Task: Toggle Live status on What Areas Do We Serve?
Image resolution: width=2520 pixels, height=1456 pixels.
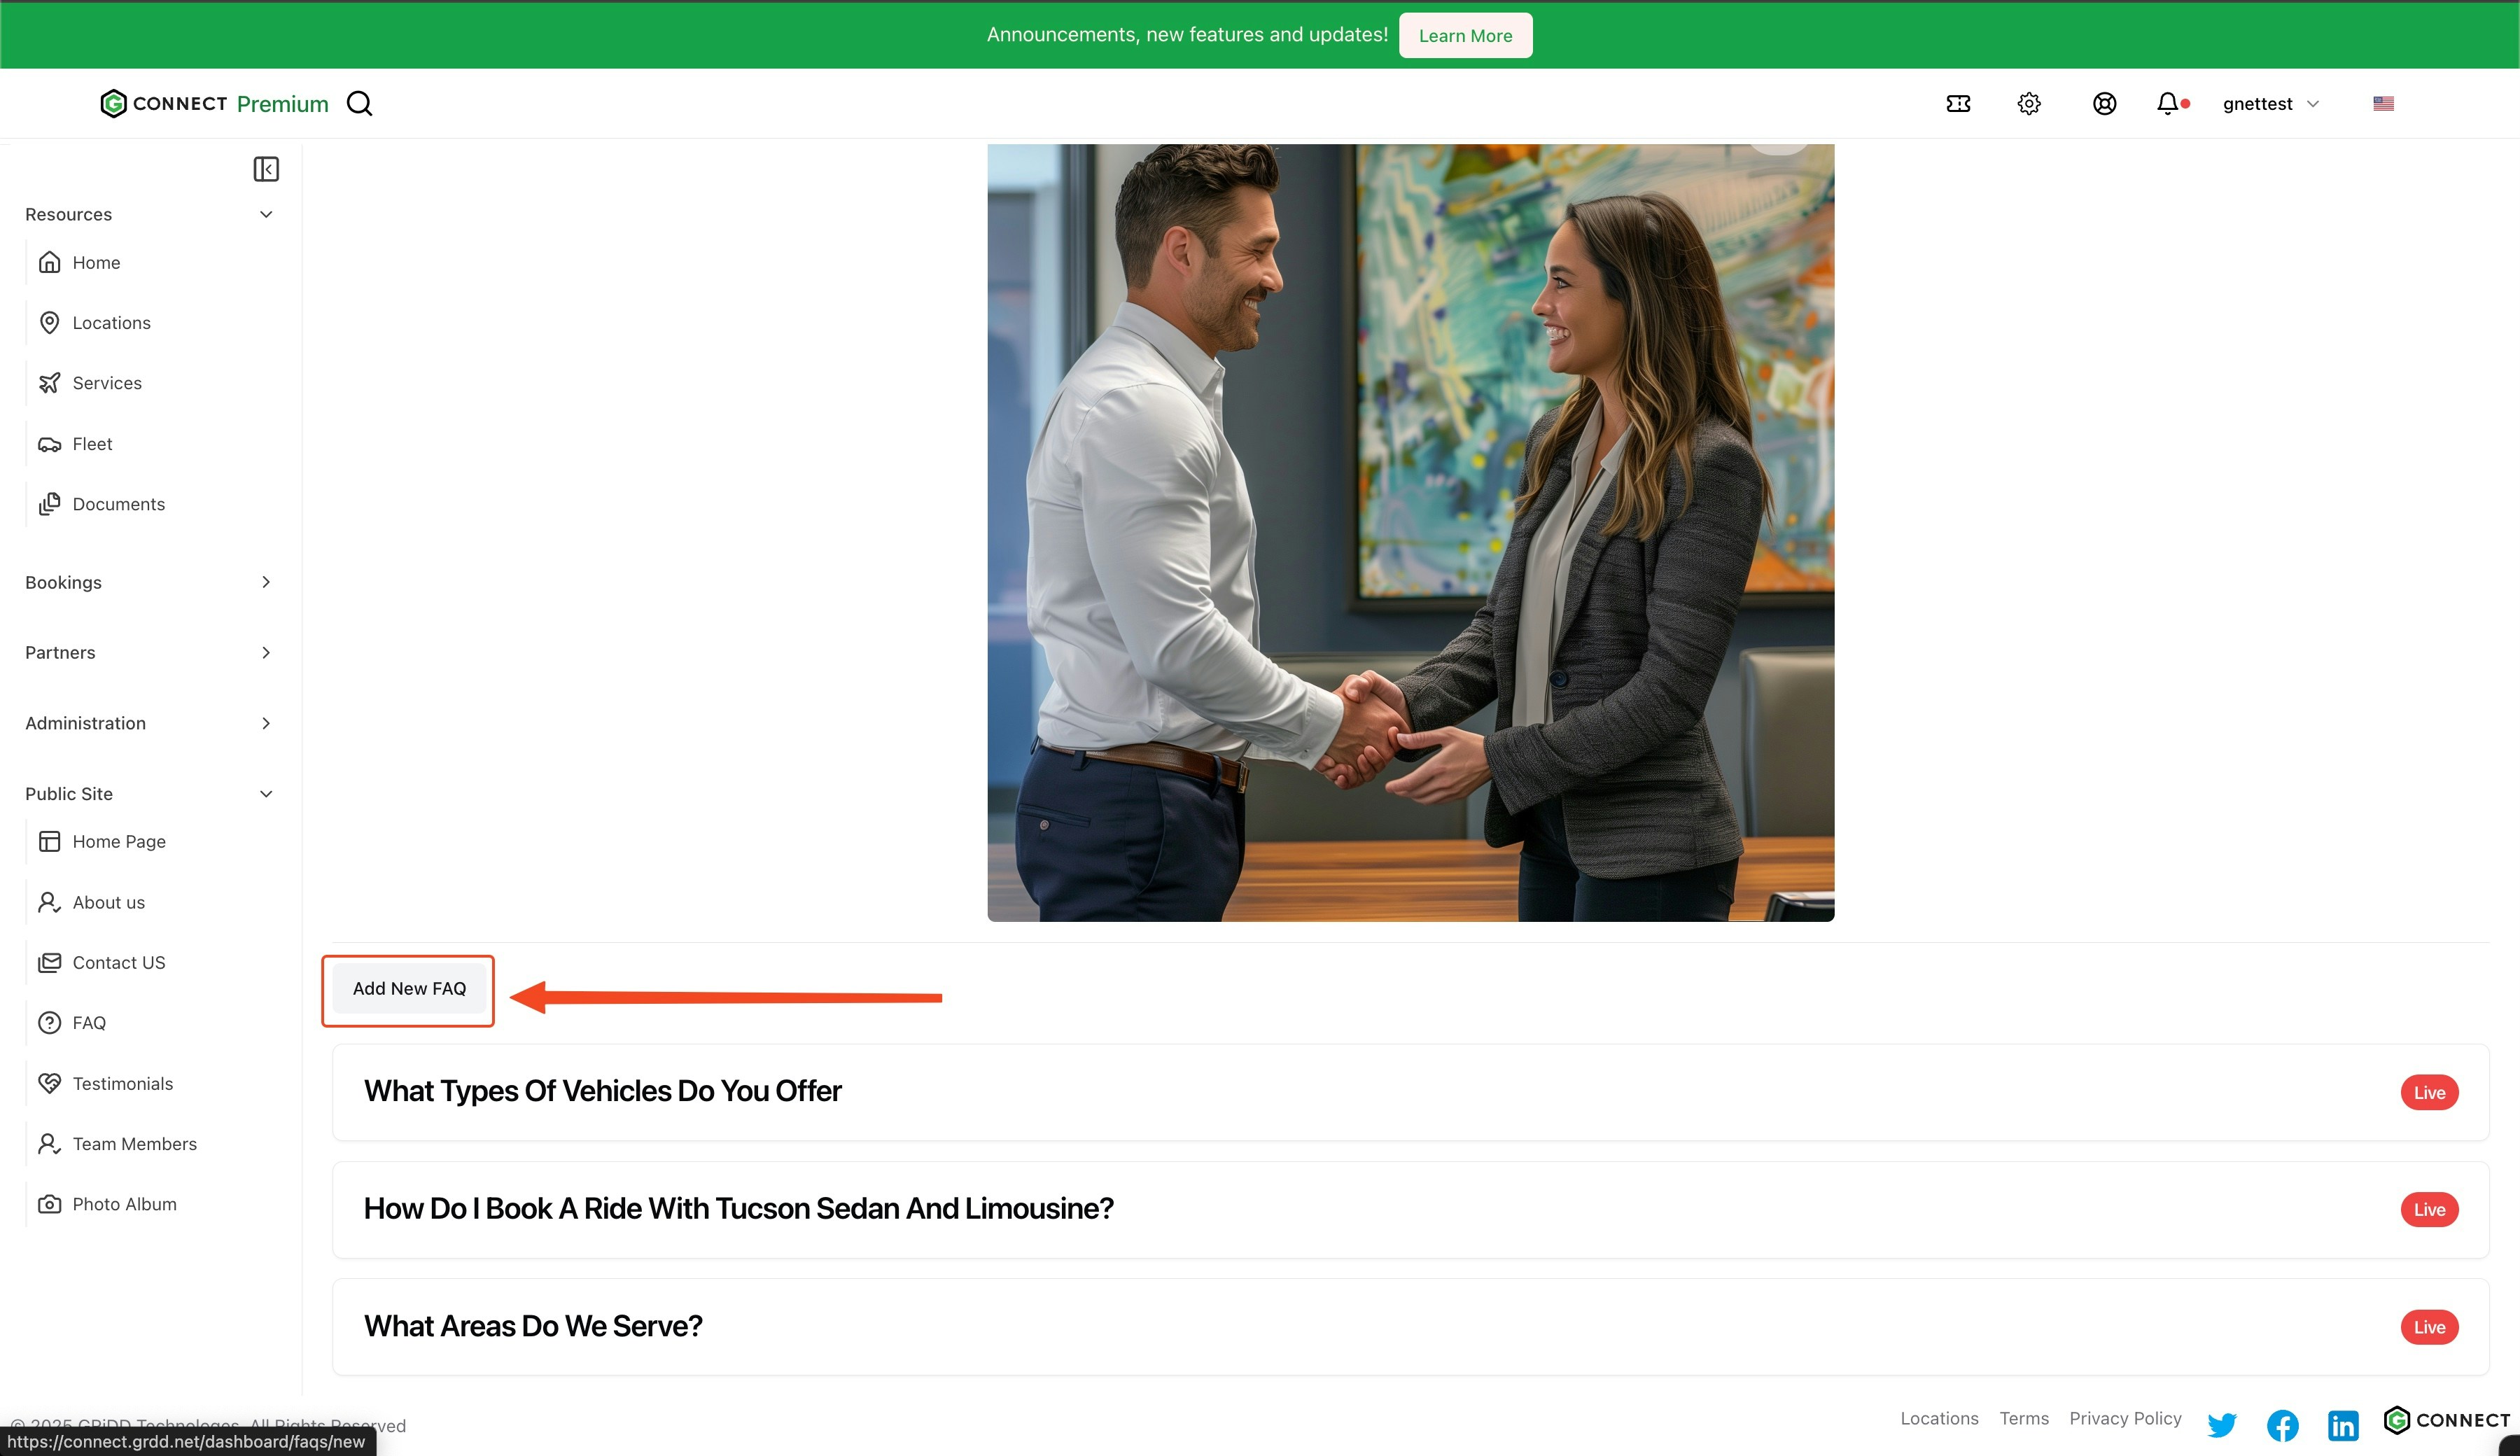Action: (2429, 1327)
